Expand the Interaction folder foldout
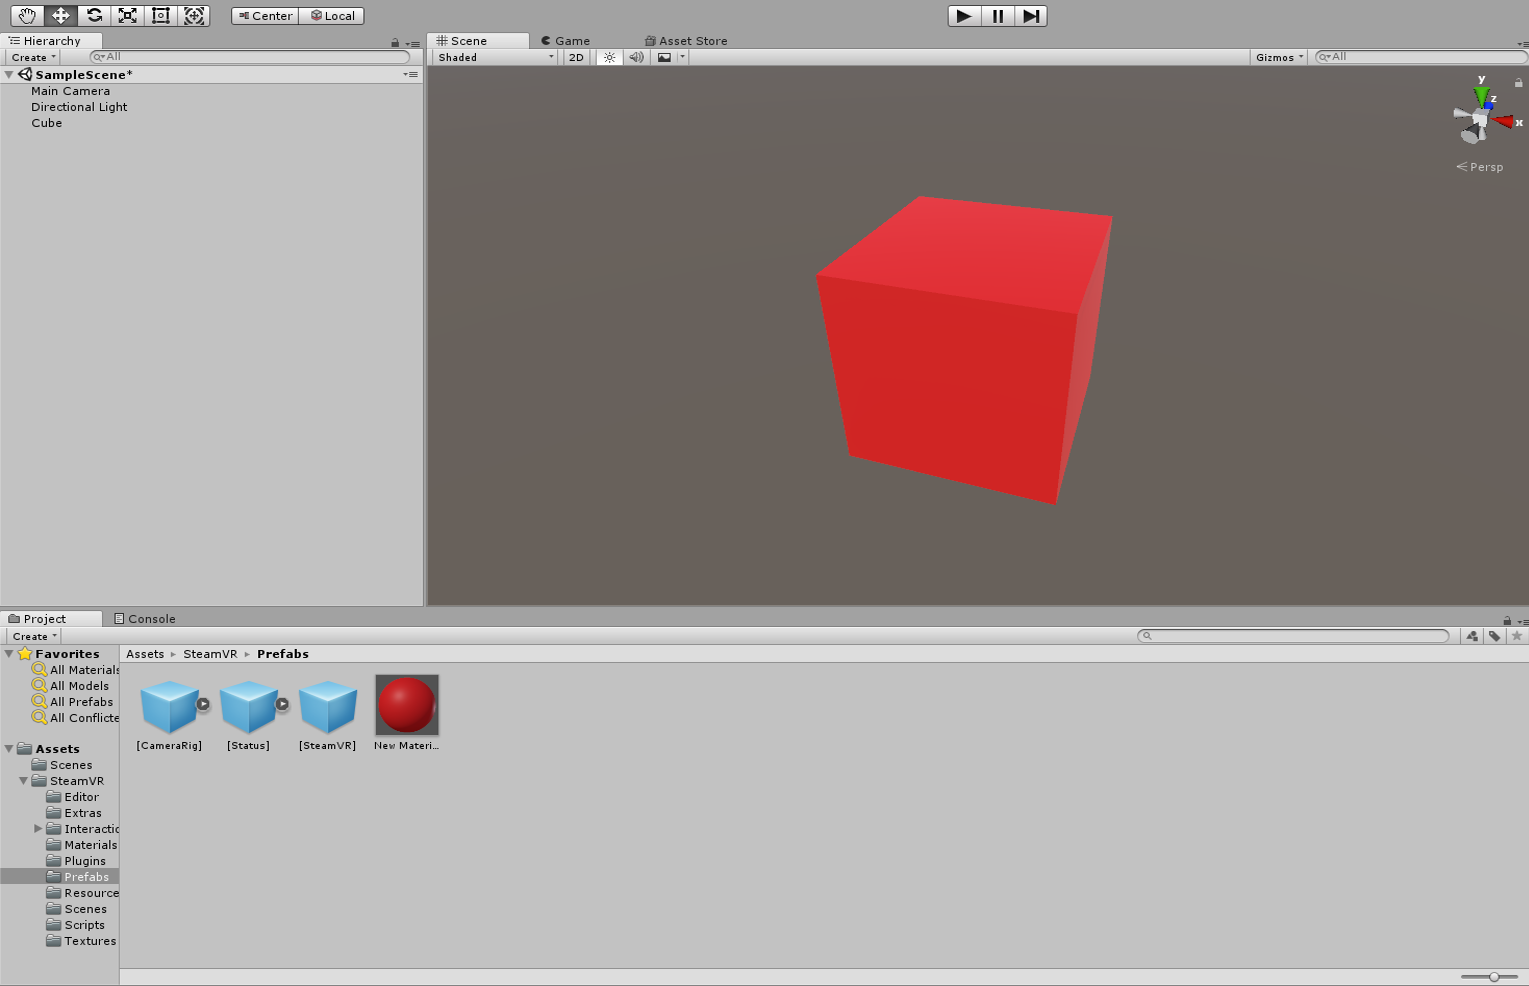 click(38, 829)
